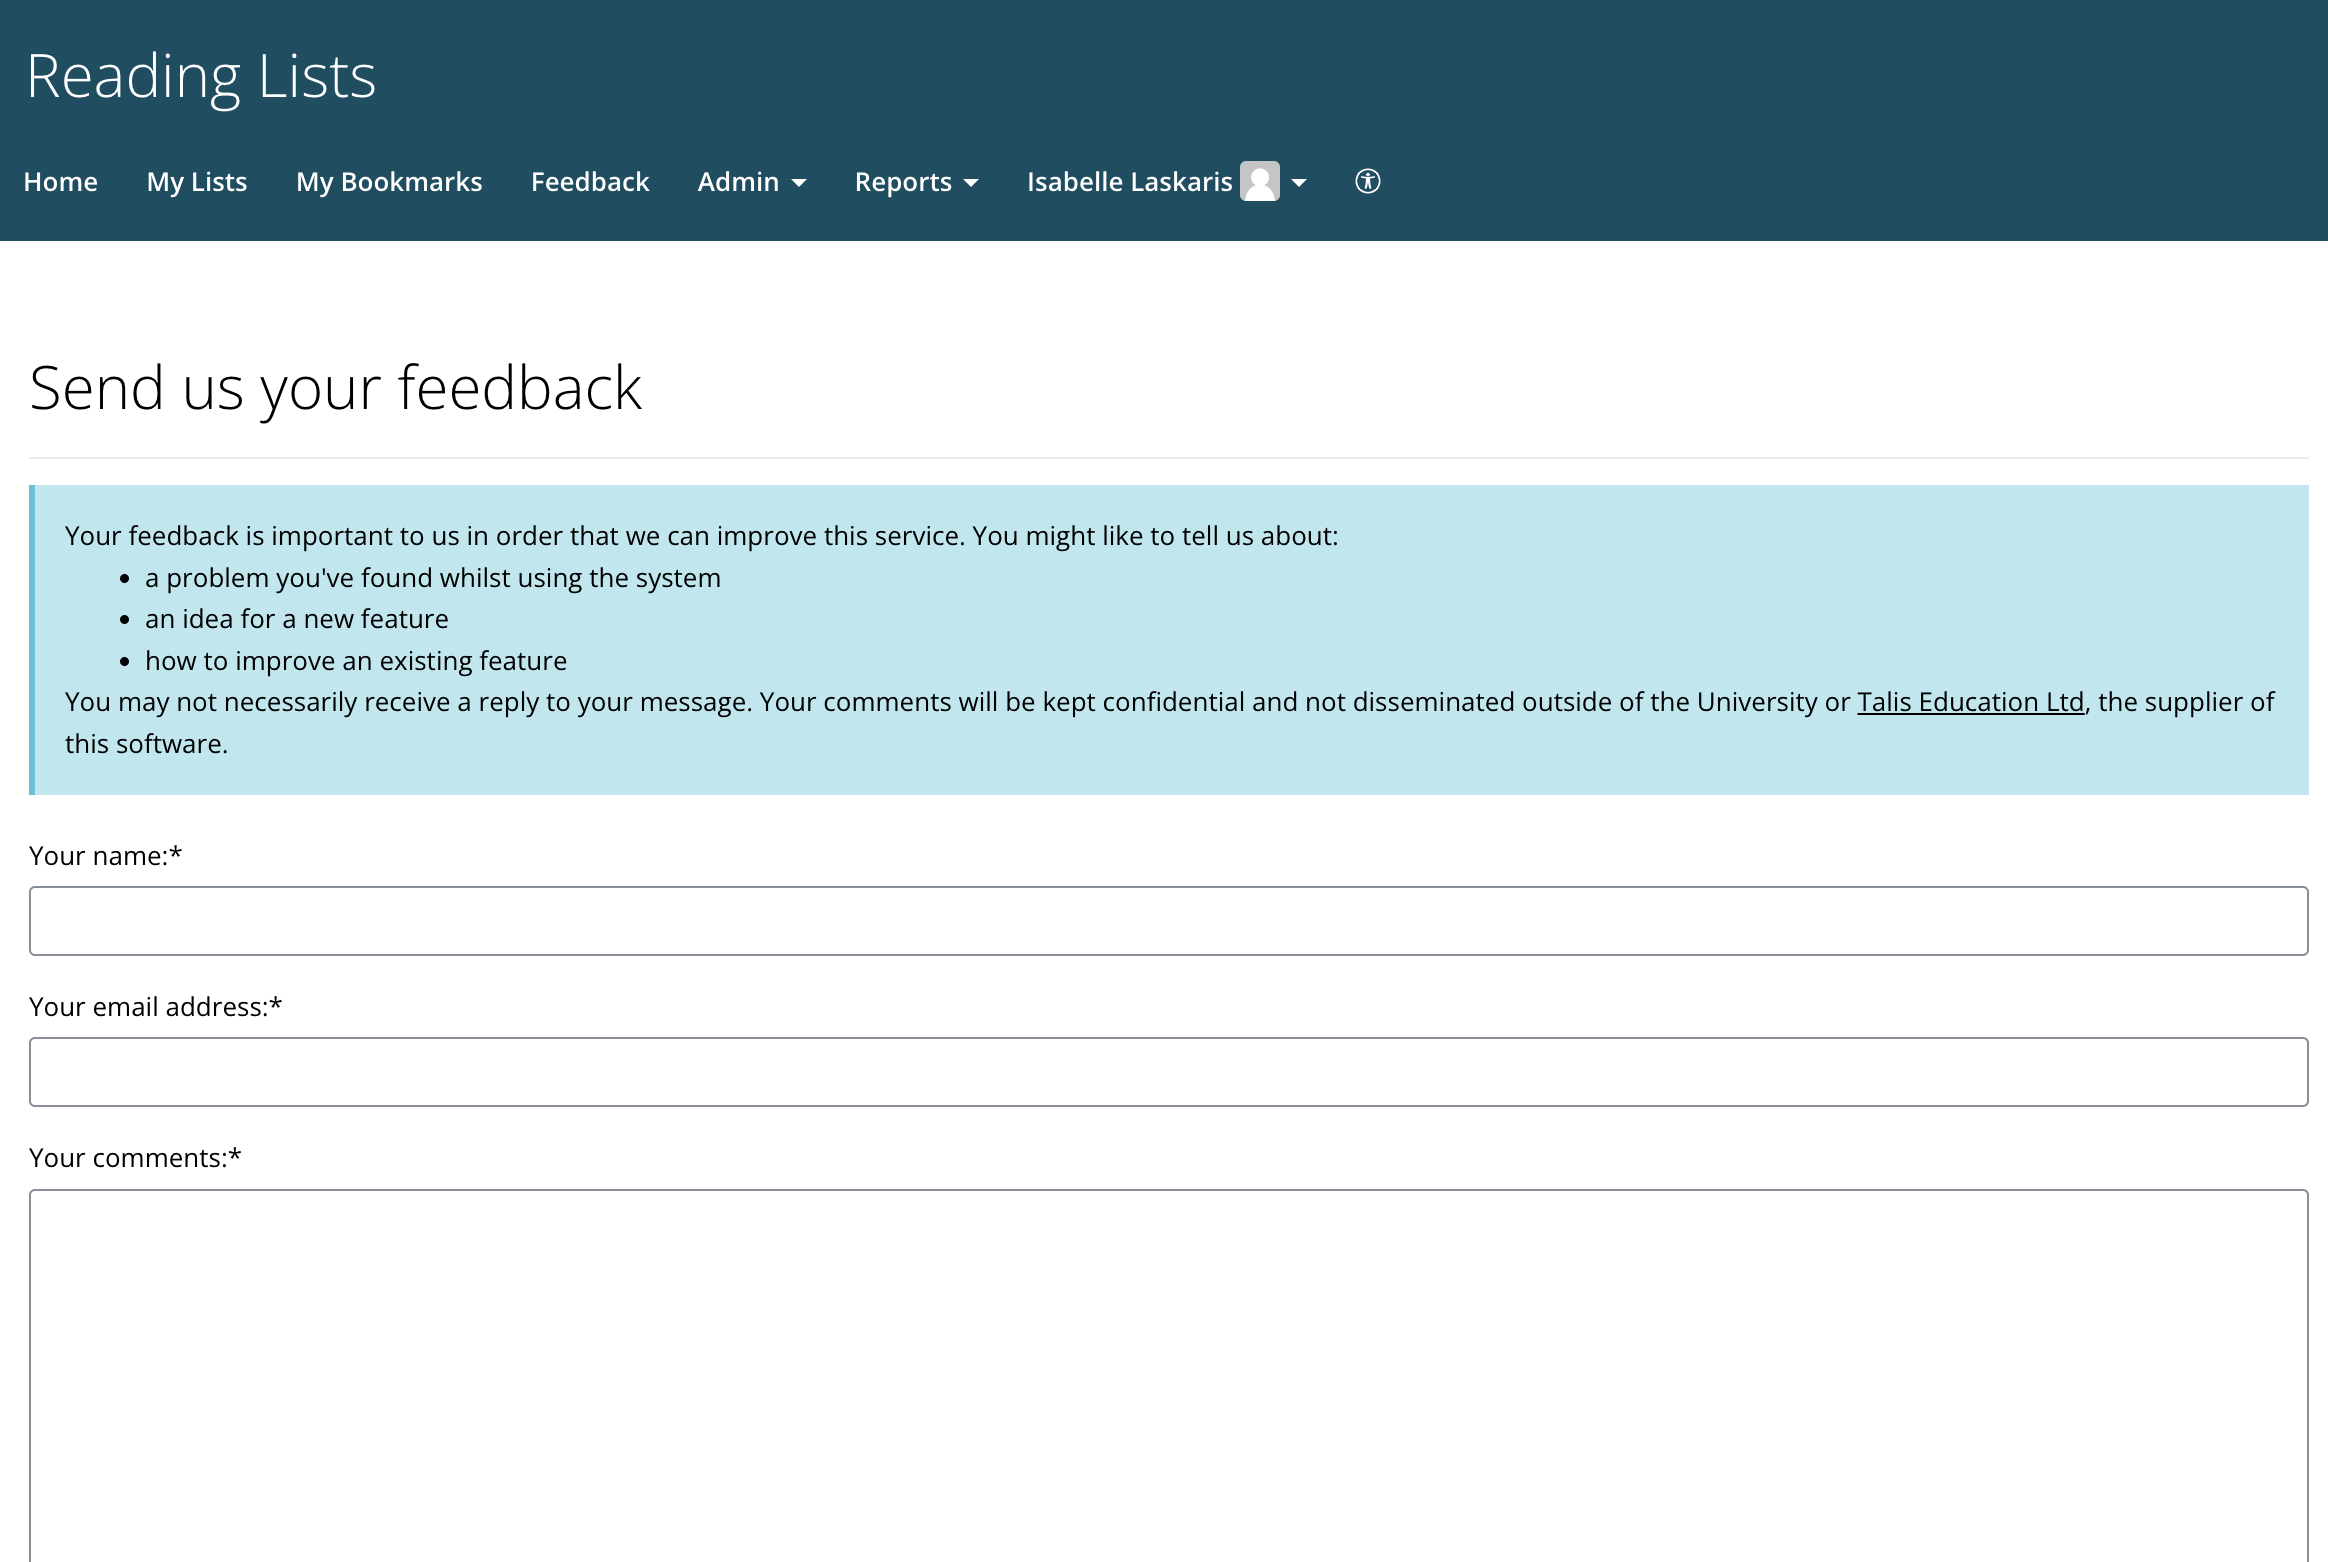
Task: Focus the Your name input field
Action: 1168,921
